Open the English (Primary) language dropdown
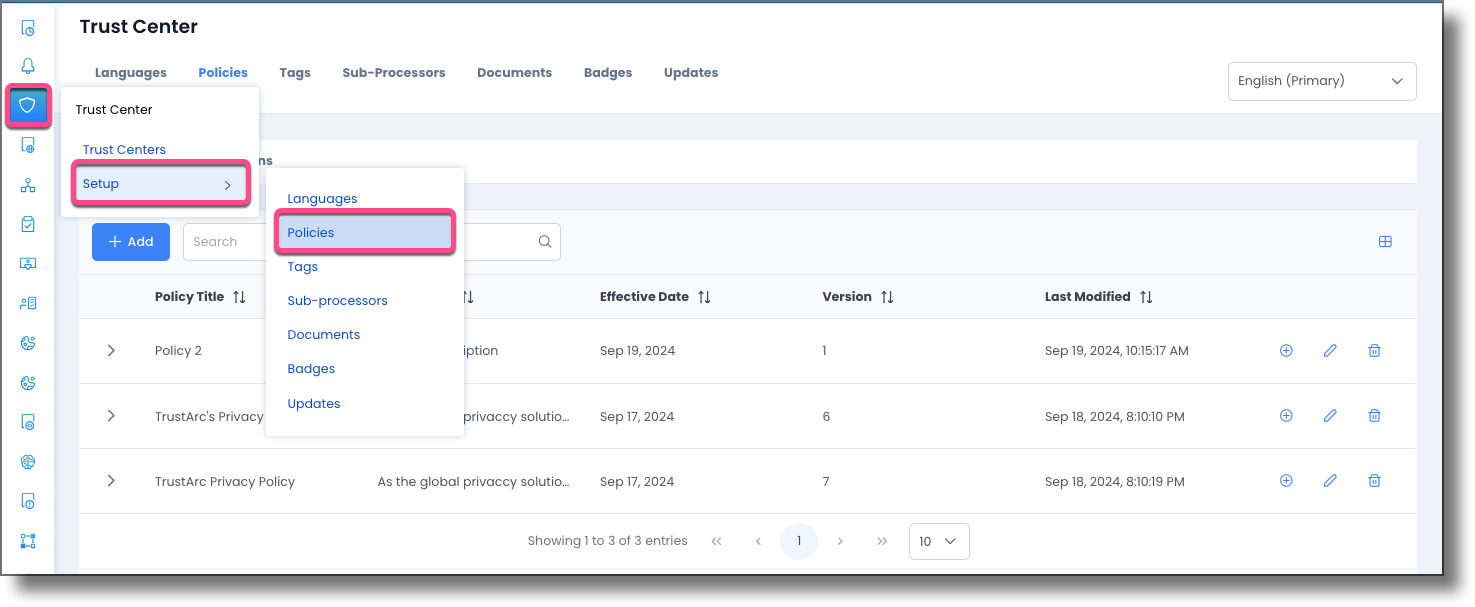The image size is (1475, 607). click(x=1321, y=81)
